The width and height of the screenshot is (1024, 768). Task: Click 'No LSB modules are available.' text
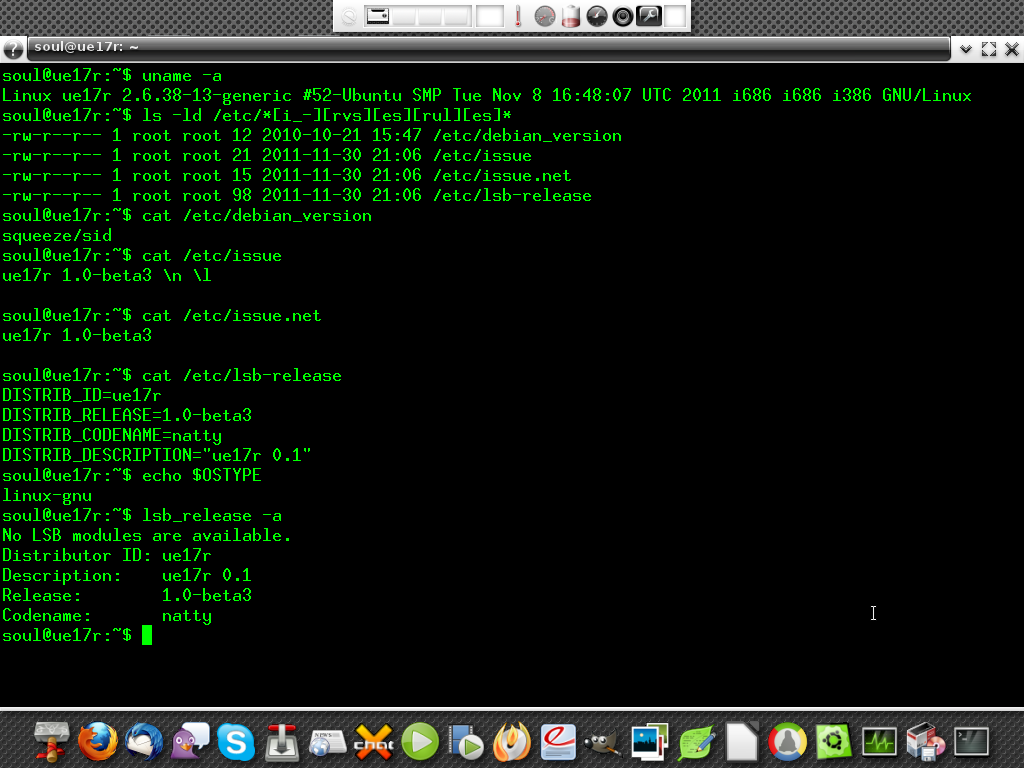(x=146, y=536)
